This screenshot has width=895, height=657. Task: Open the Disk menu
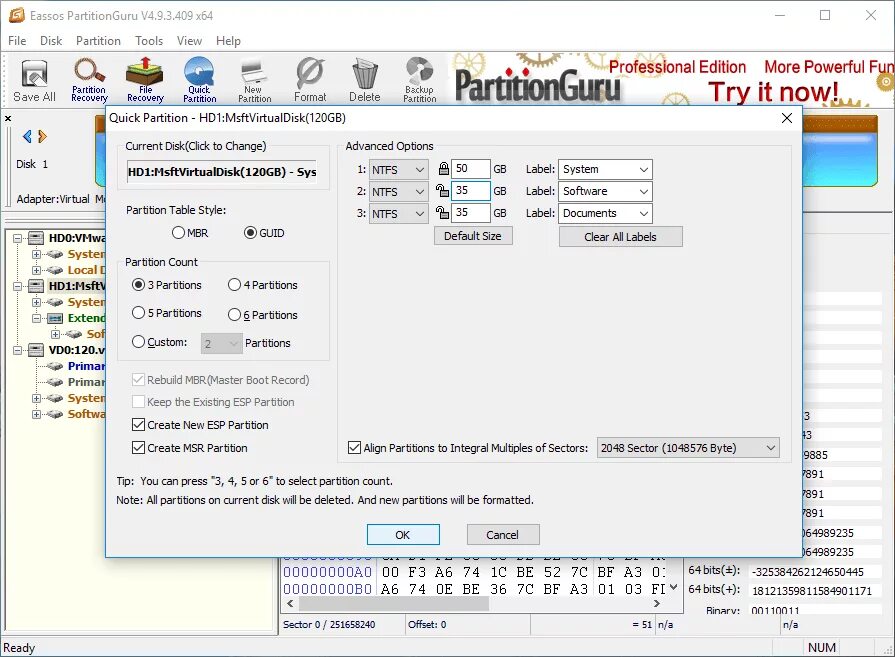(x=51, y=41)
